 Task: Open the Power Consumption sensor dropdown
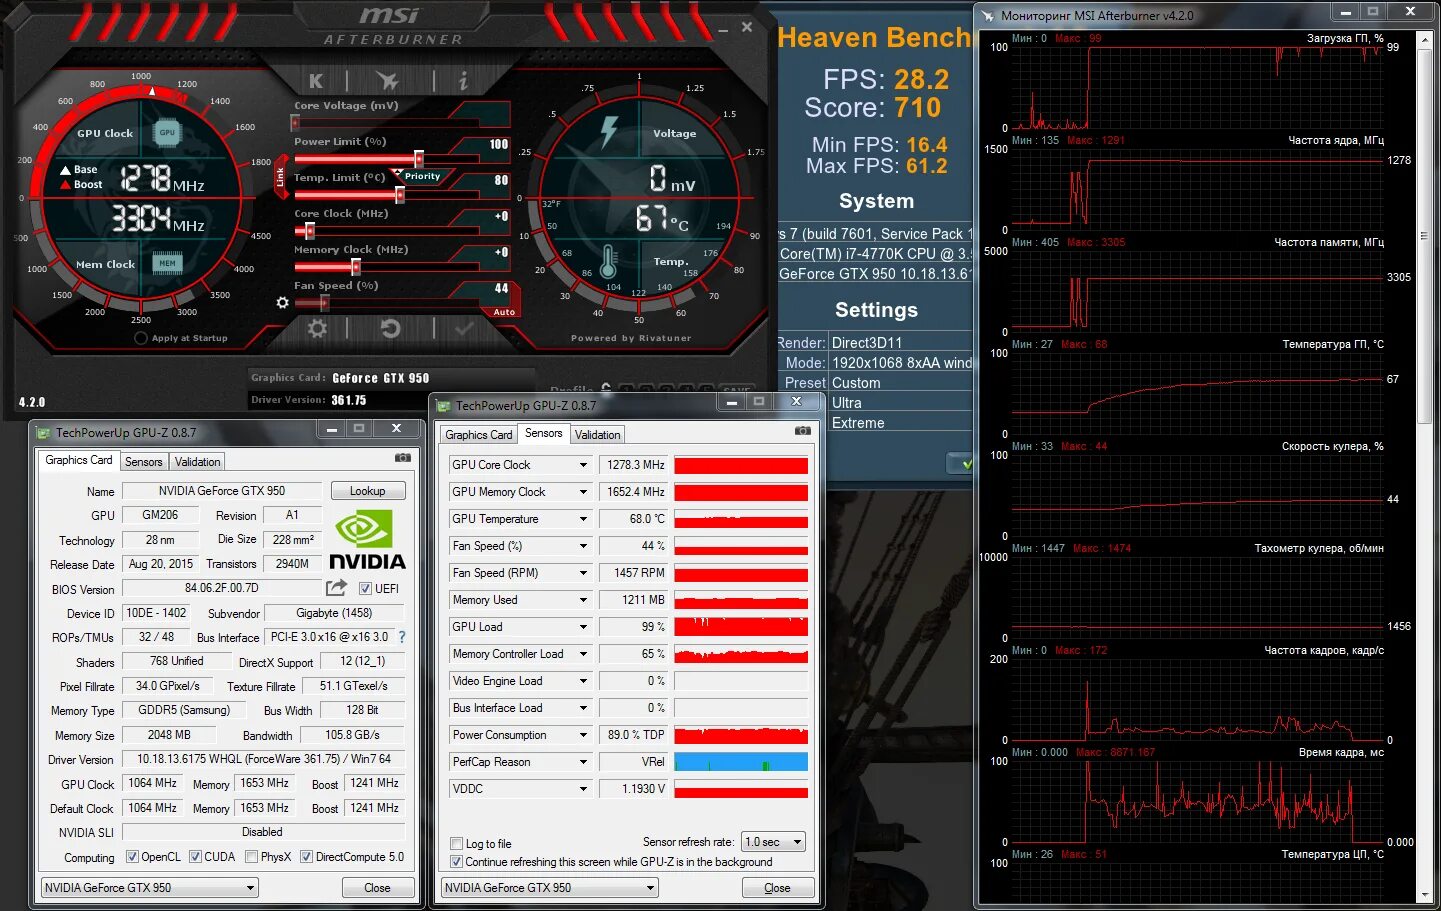[584, 735]
